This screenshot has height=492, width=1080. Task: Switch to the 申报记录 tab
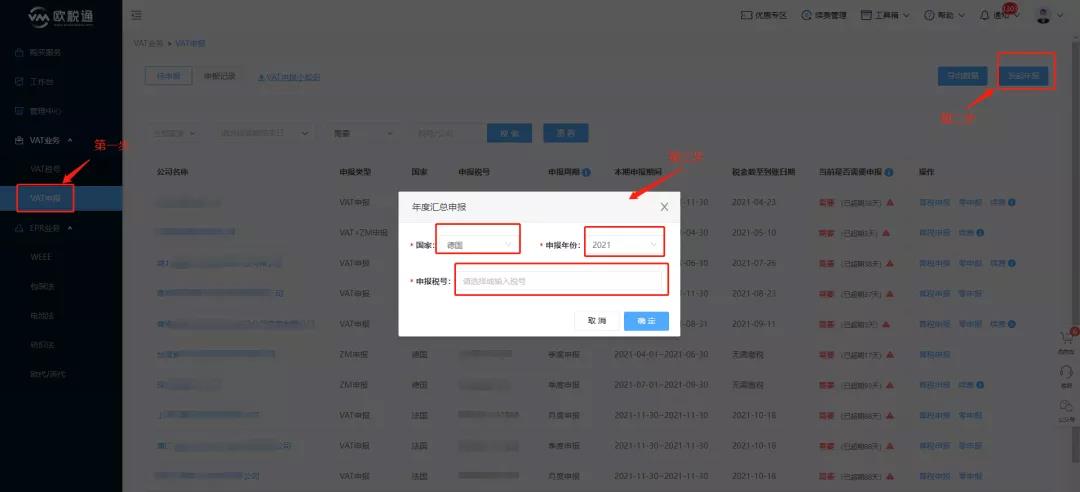(220, 76)
